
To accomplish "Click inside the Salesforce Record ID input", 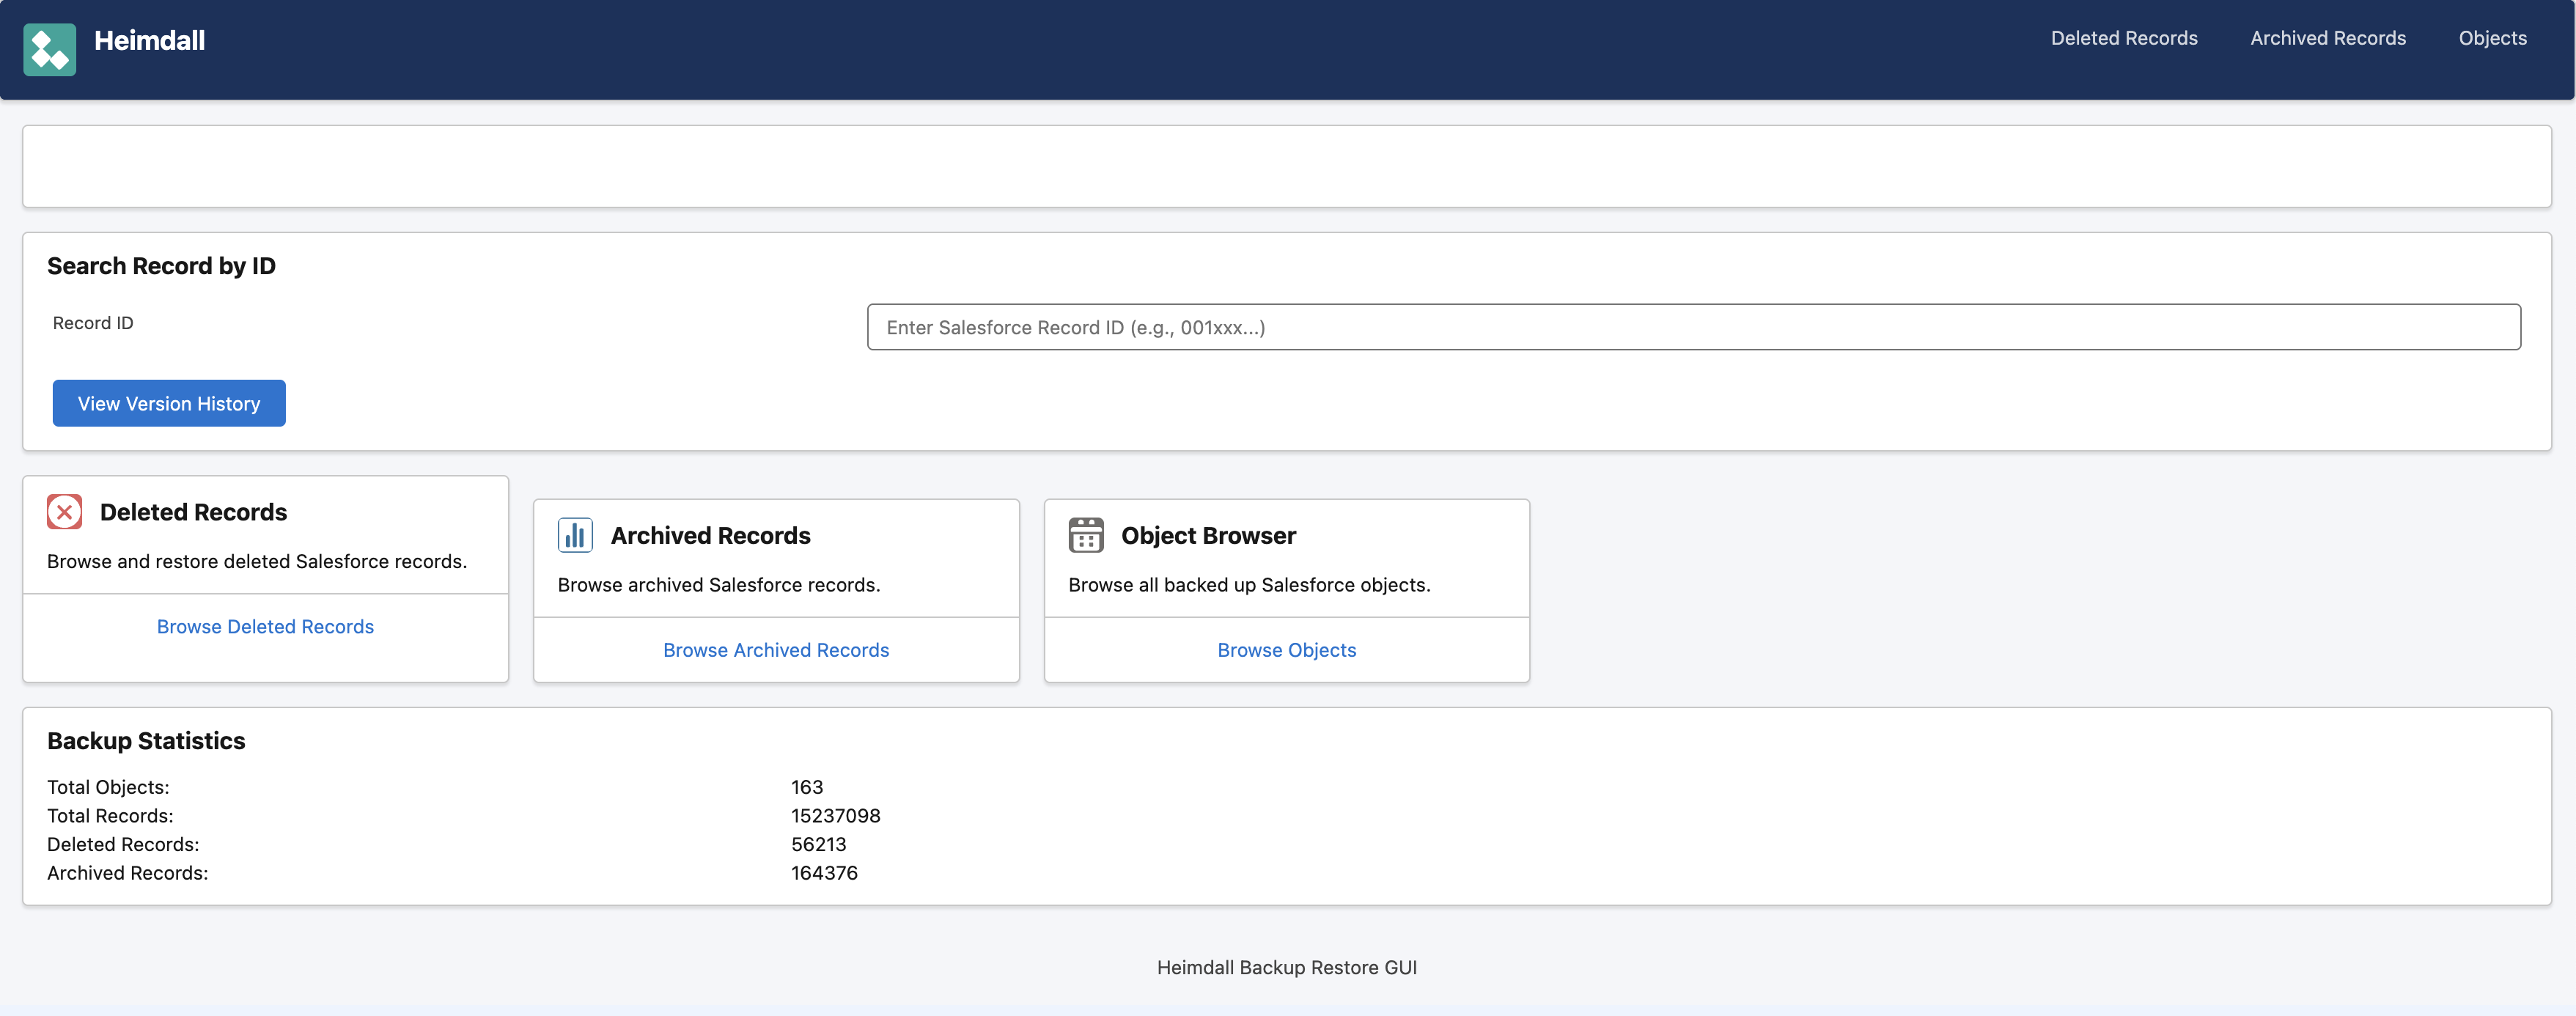I will (x=1694, y=327).
